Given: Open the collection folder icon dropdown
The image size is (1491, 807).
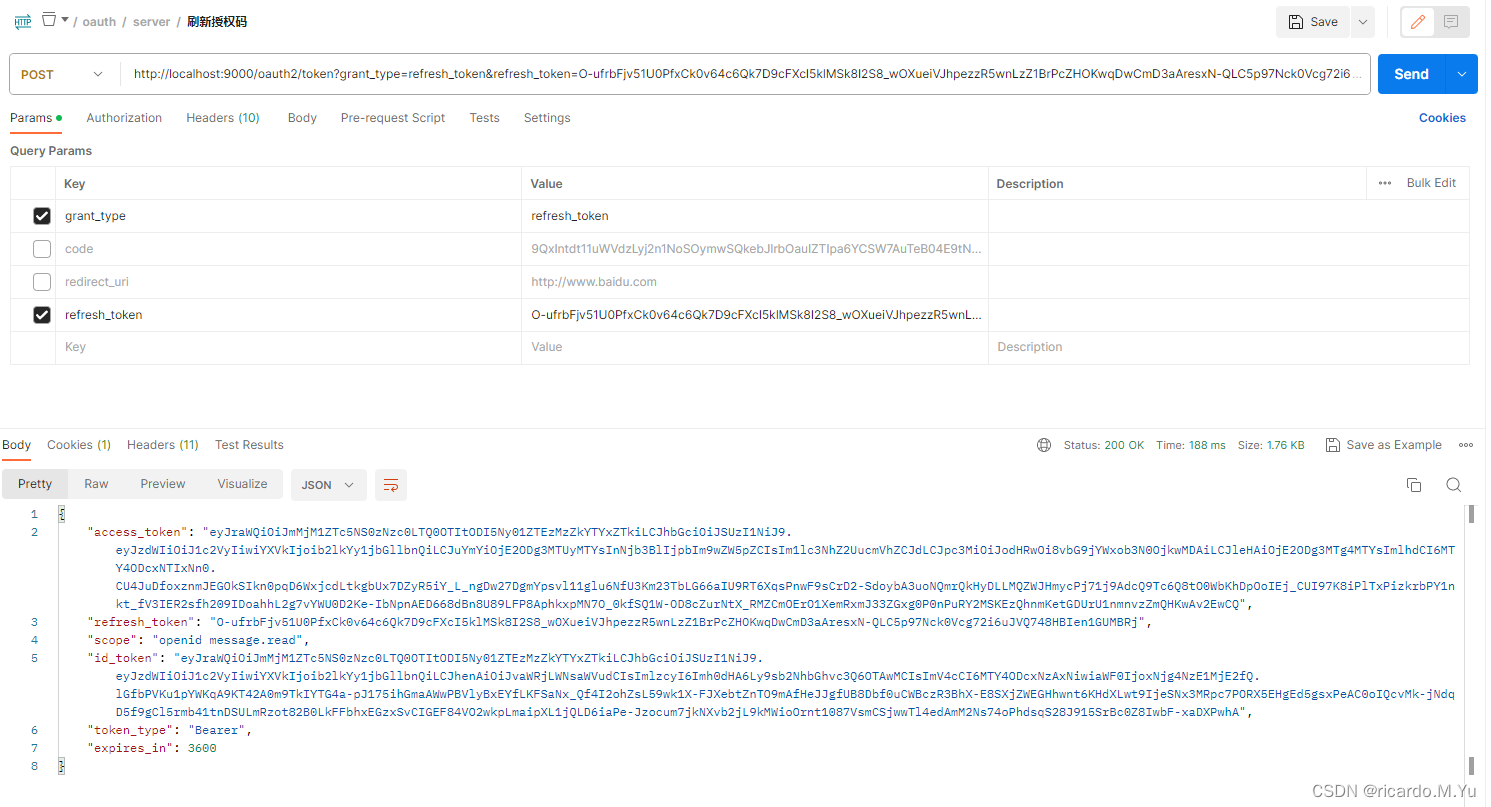Looking at the screenshot, I should (x=55, y=20).
